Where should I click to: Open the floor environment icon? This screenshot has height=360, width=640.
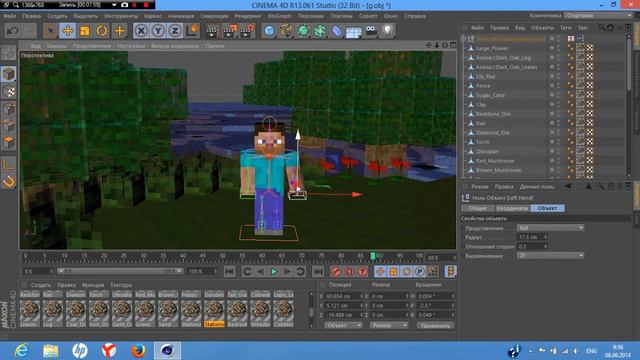tap(353, 31)
